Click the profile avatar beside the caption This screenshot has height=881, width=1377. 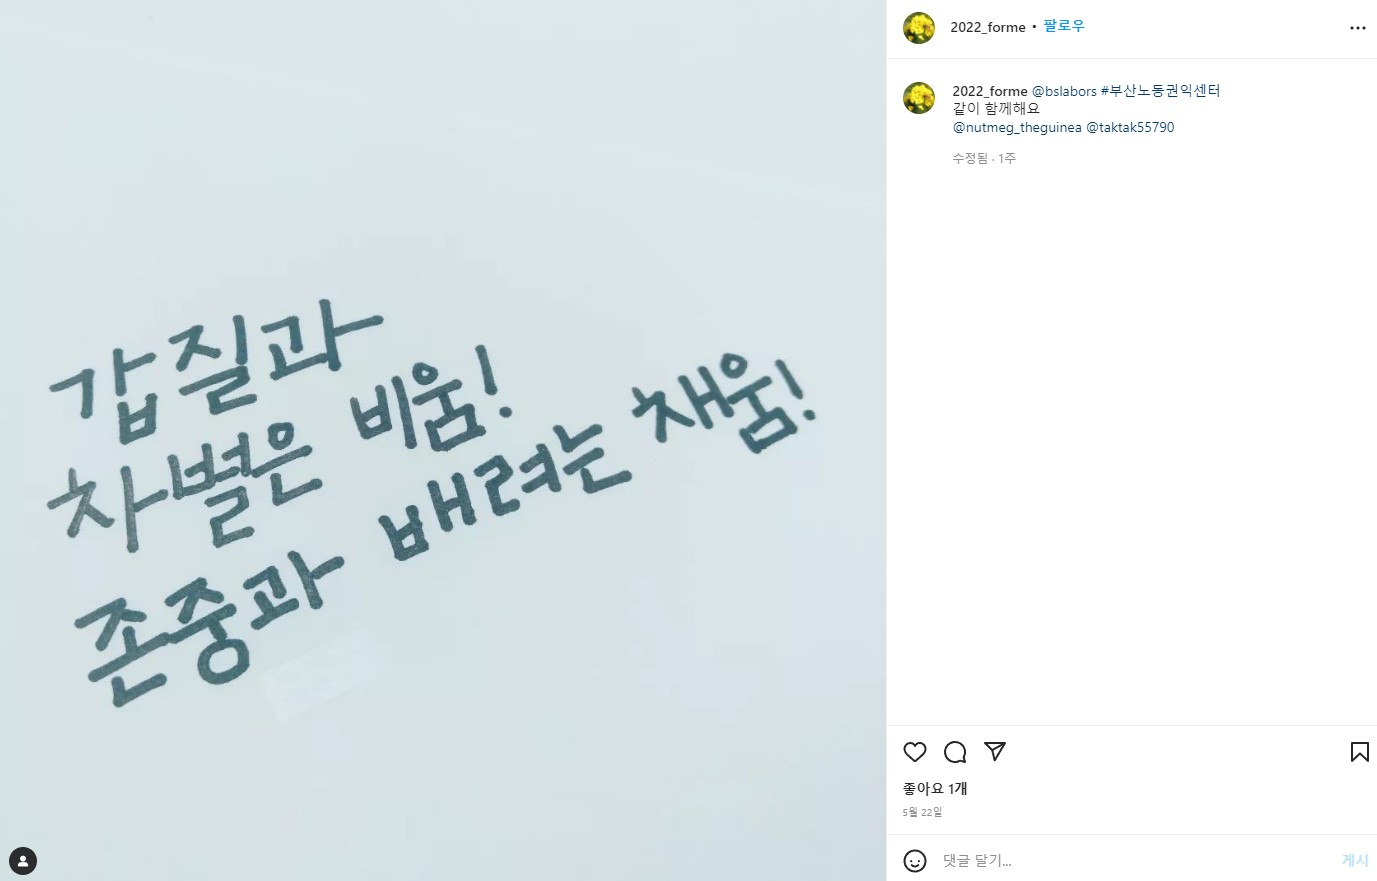919,98
